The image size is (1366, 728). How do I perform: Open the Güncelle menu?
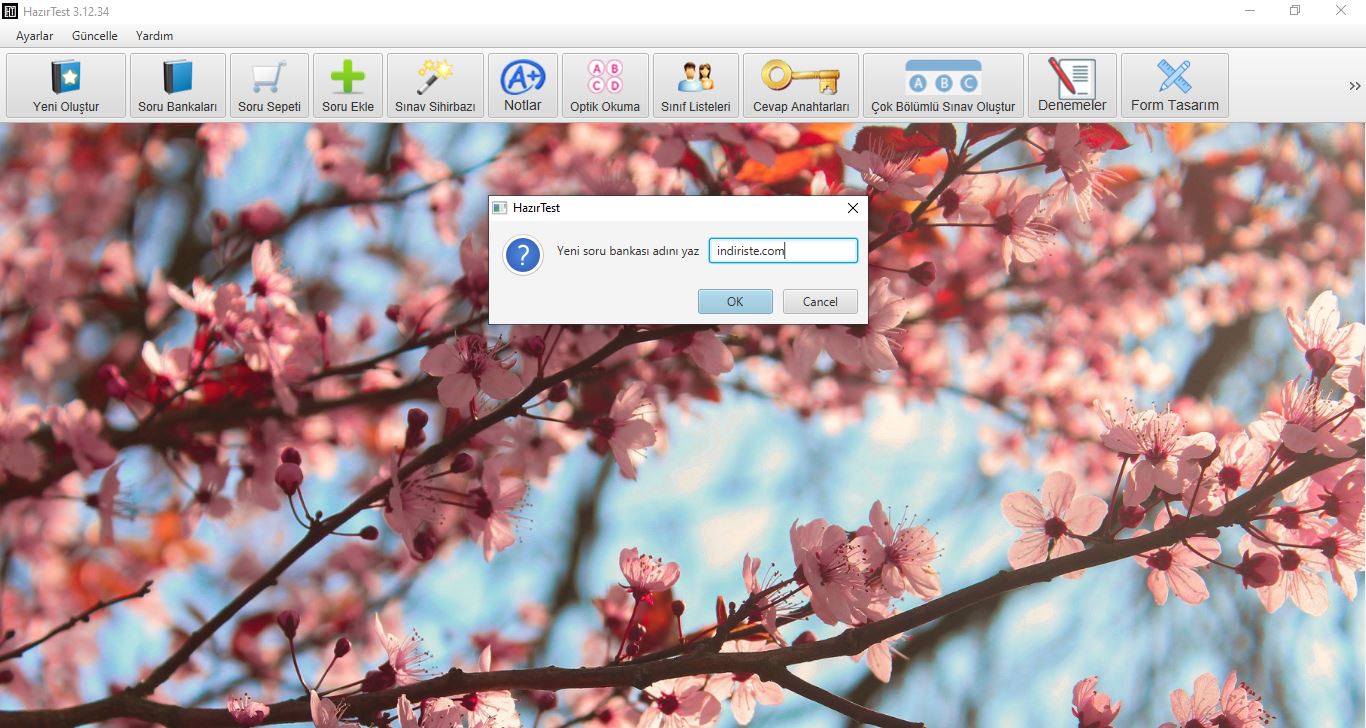pos(95,36)
